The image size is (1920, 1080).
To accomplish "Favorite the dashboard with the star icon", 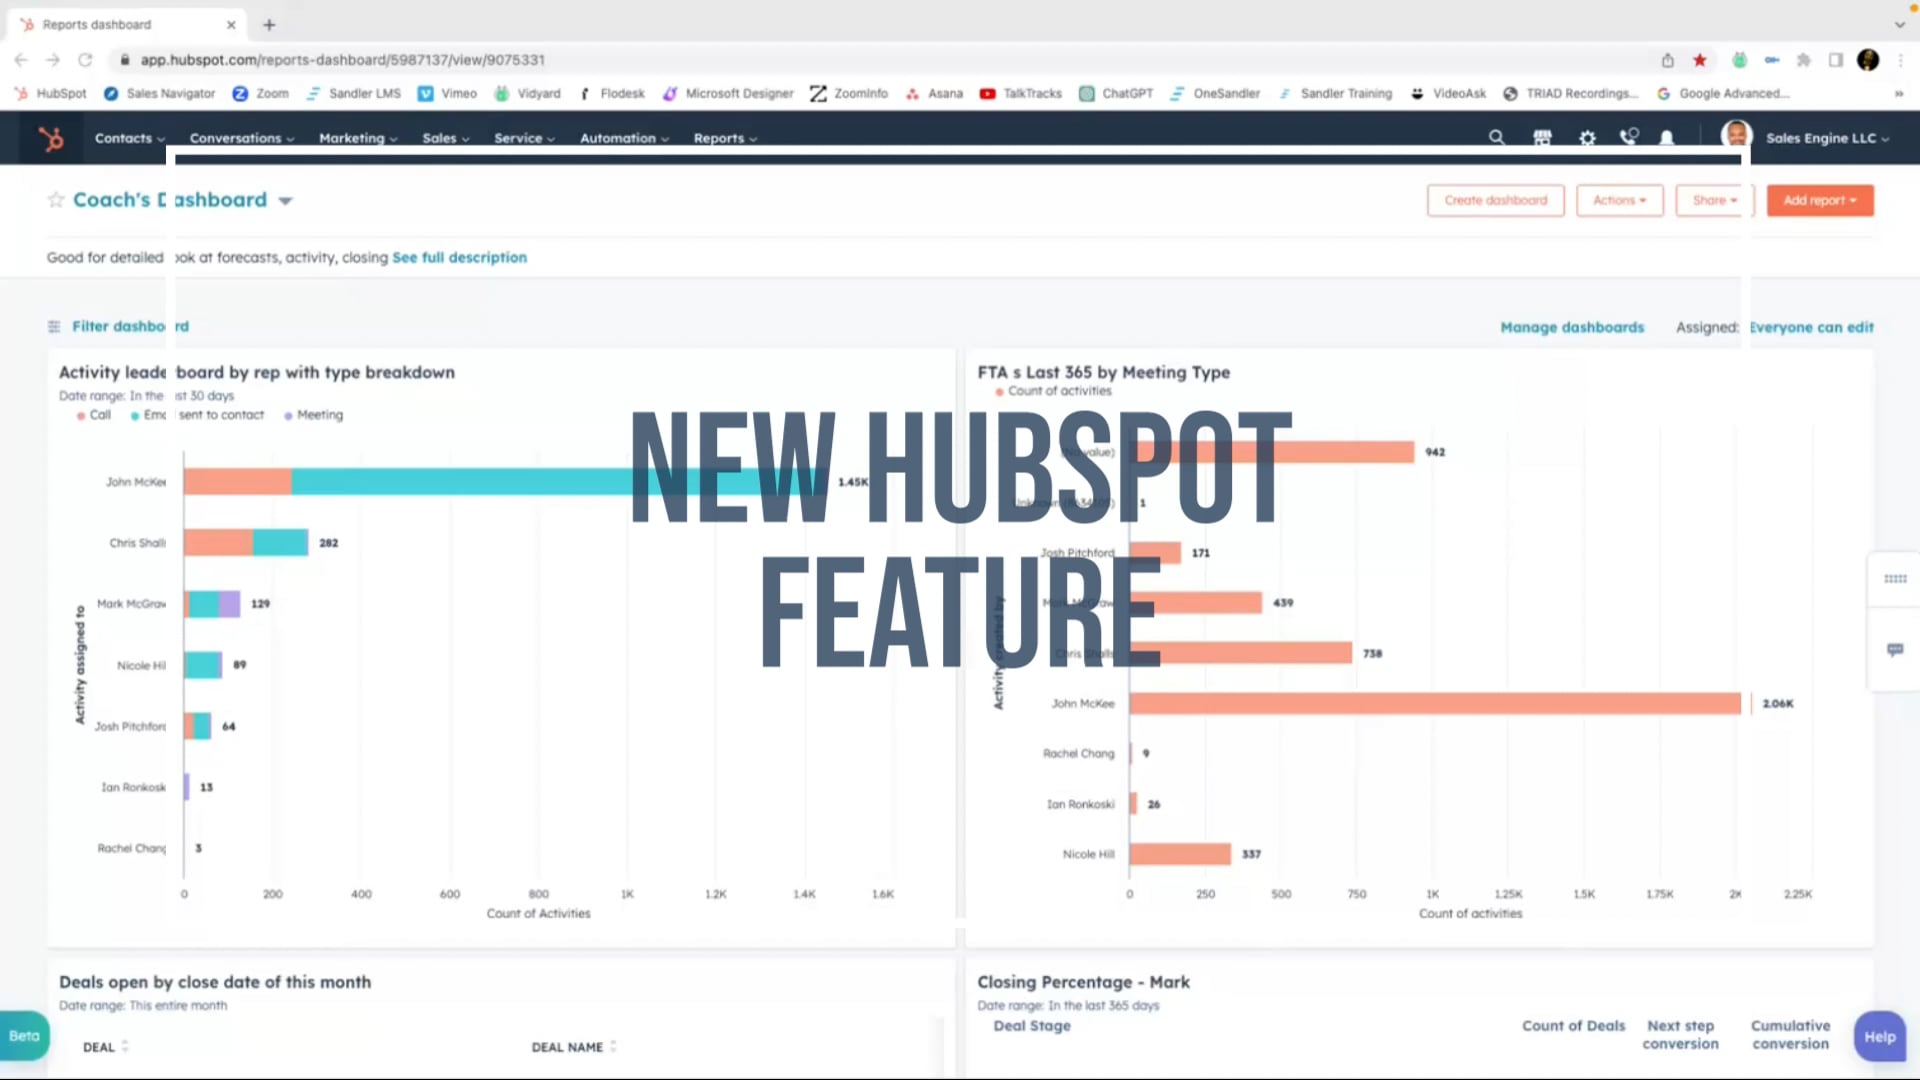I will pos(56,200).
